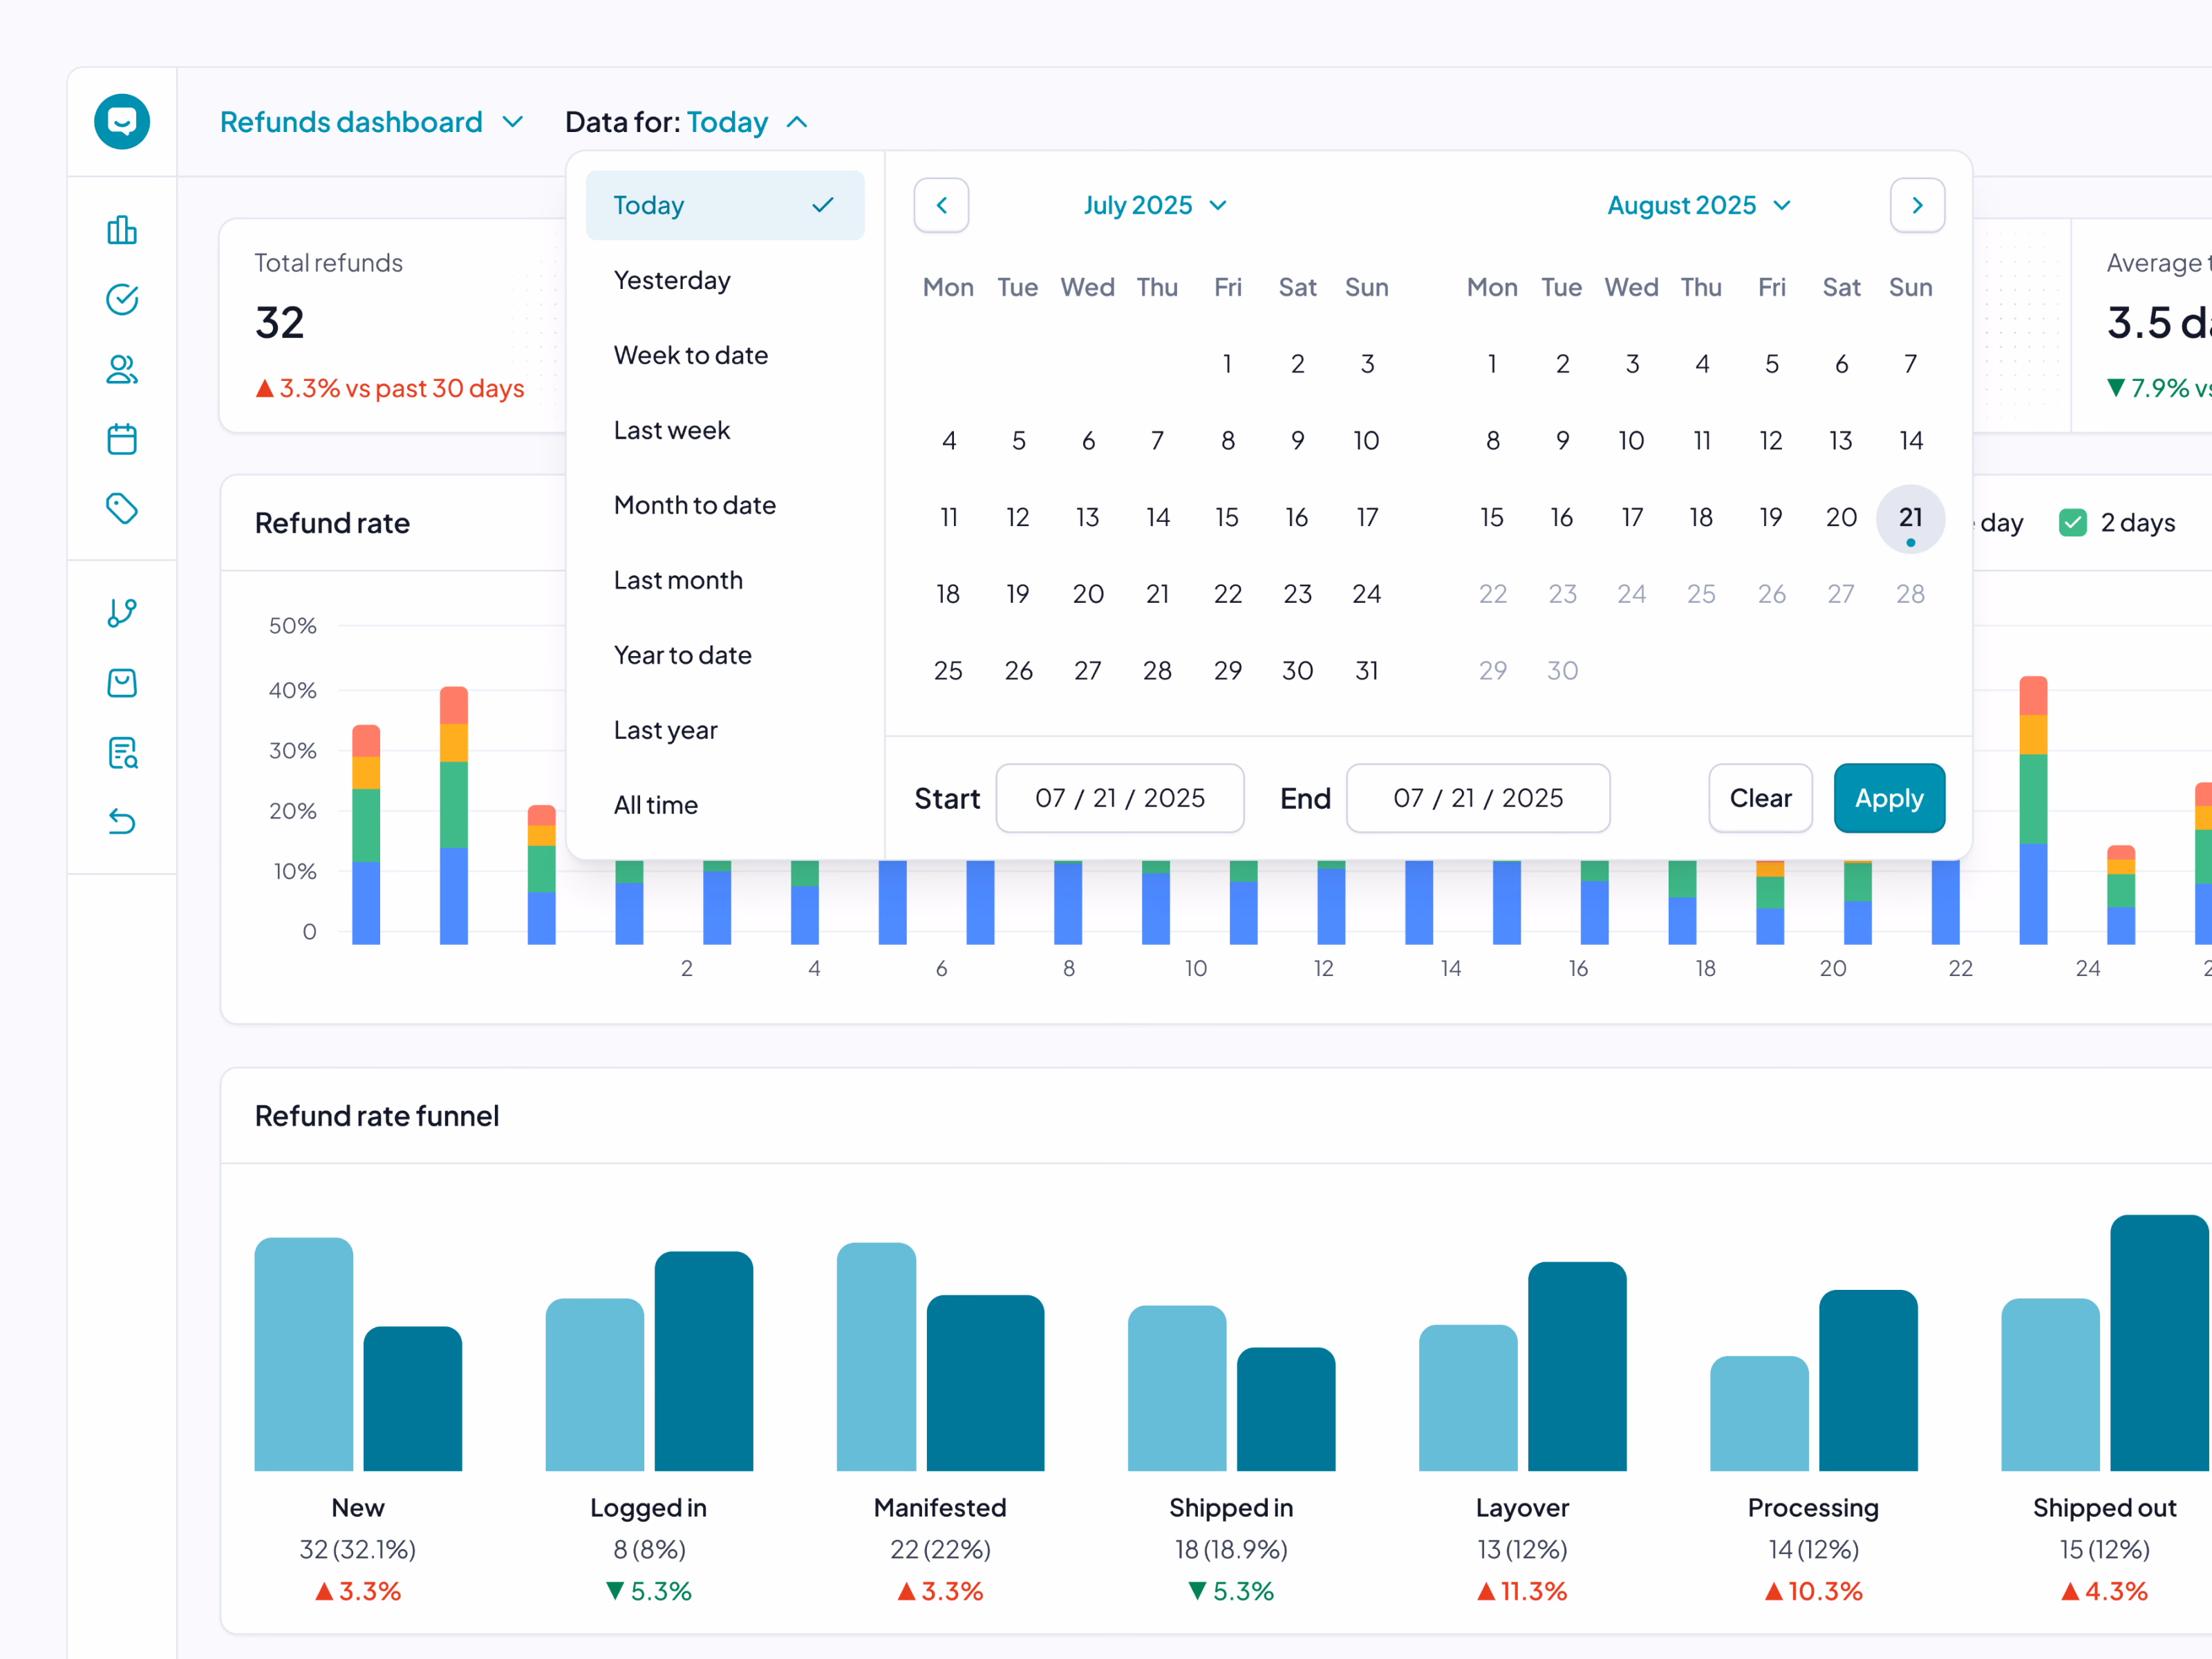Screen dimensions: 2212x1659
Task: Pick August 14 in the calendar
Action: click(x=1910, y=441)
